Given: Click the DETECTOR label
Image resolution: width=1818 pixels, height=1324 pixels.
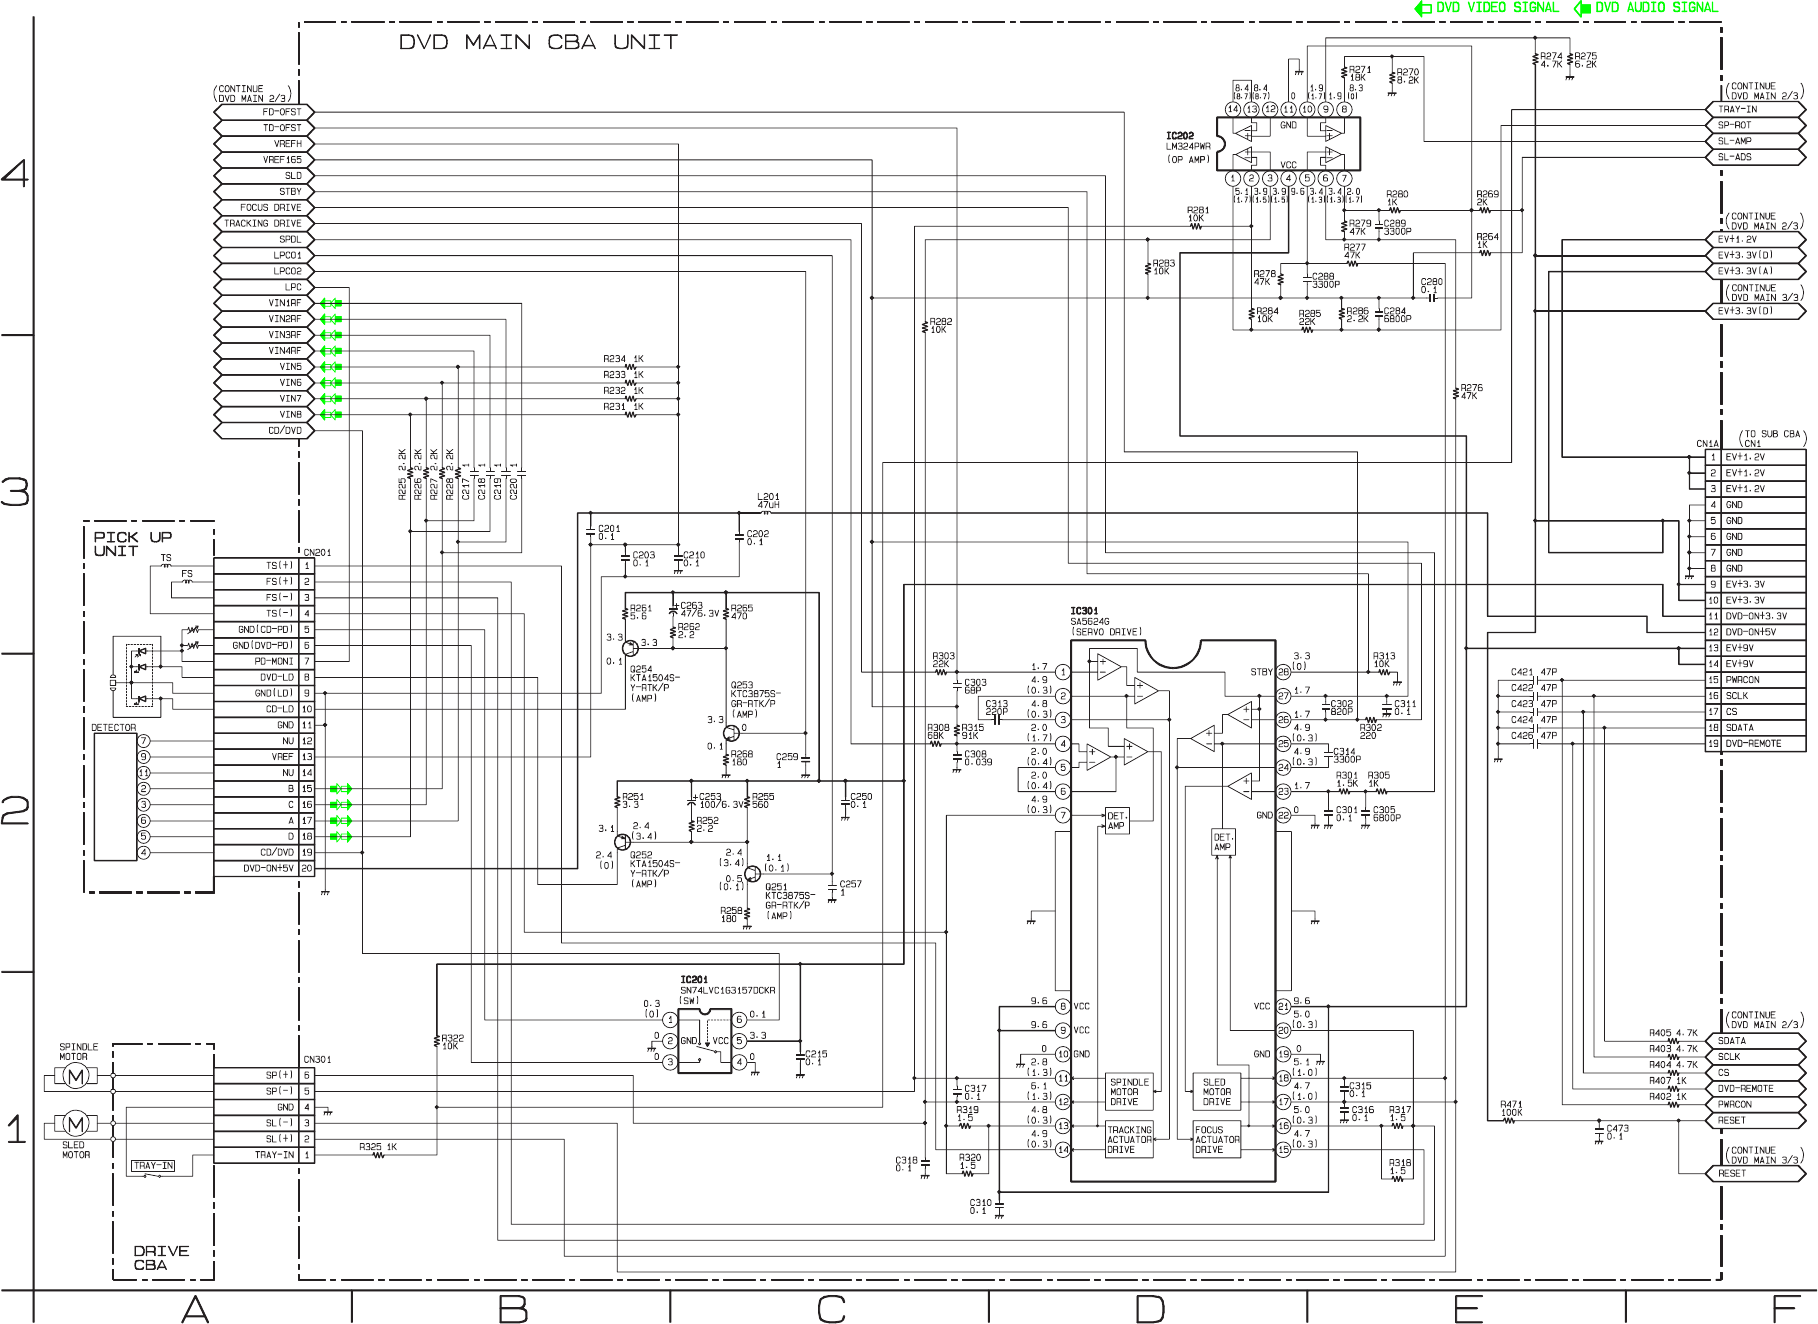Looking at the screenshot, I should pyautogui.click(x=114, y=728).
